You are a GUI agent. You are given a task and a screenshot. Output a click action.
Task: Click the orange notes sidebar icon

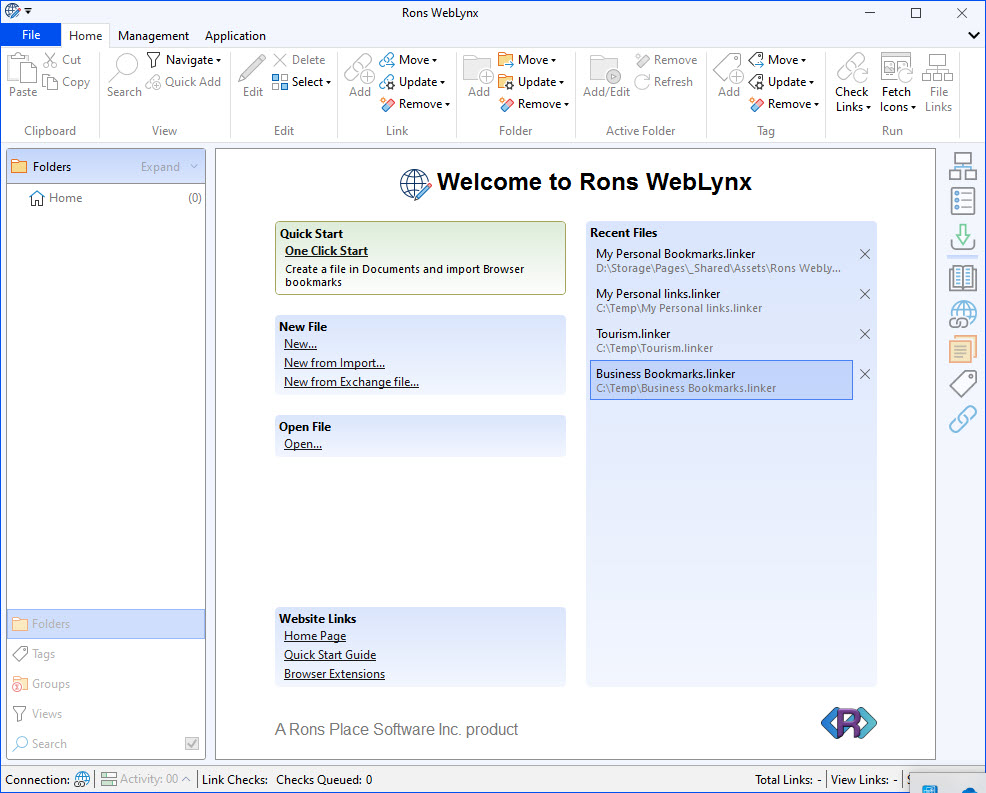(x=963, y=349)
